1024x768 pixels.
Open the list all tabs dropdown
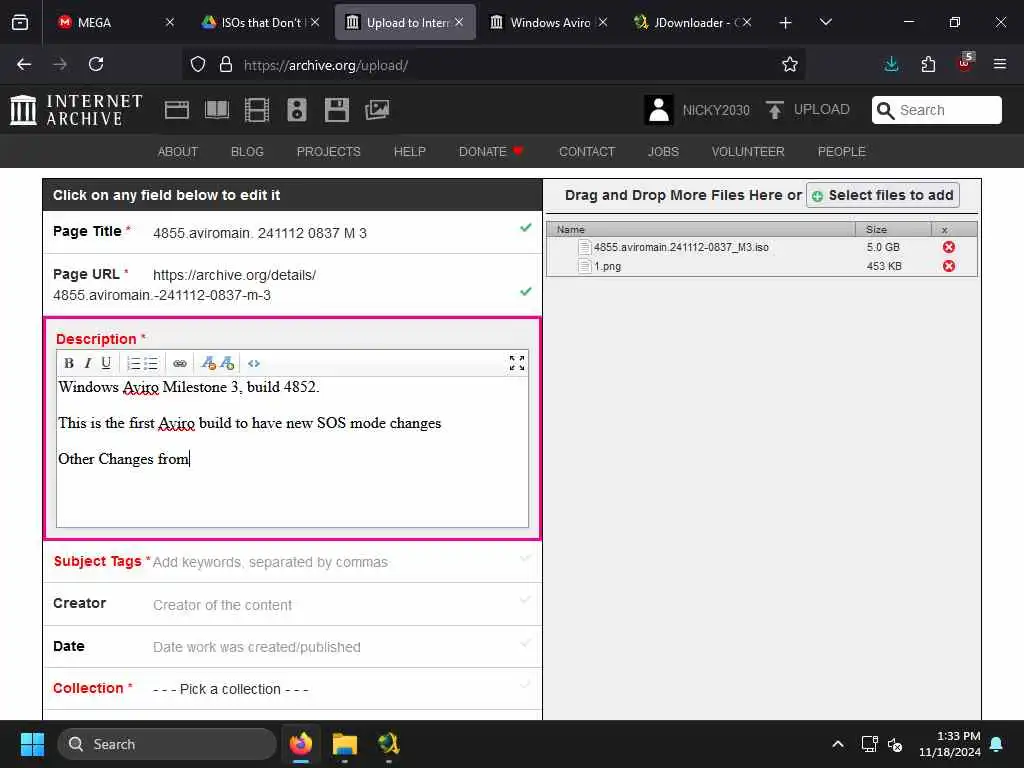point(826,23)
